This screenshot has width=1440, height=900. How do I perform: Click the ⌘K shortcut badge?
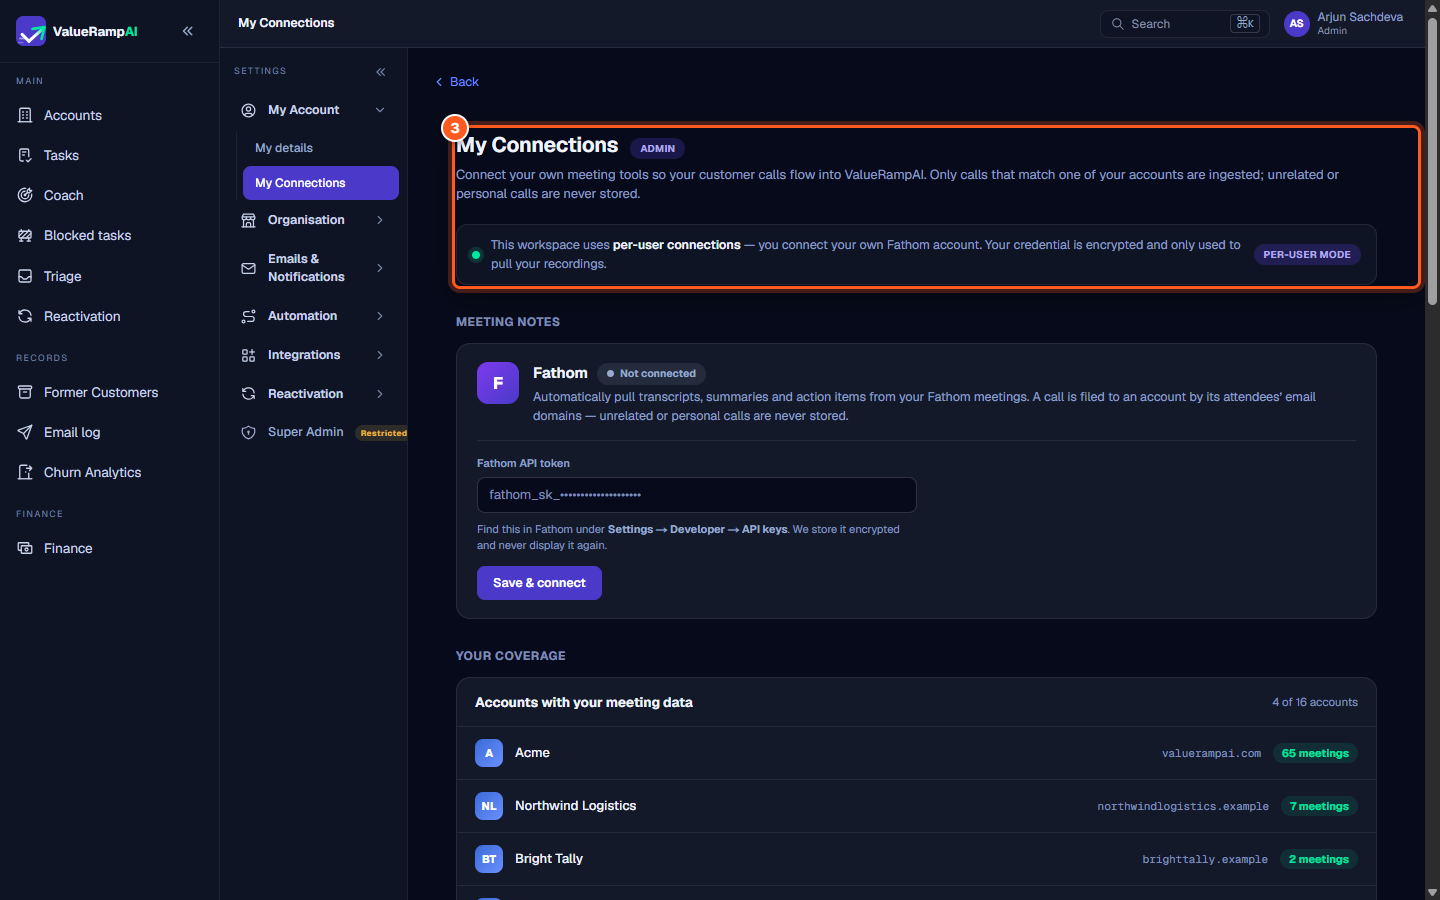pos(1245,23)
